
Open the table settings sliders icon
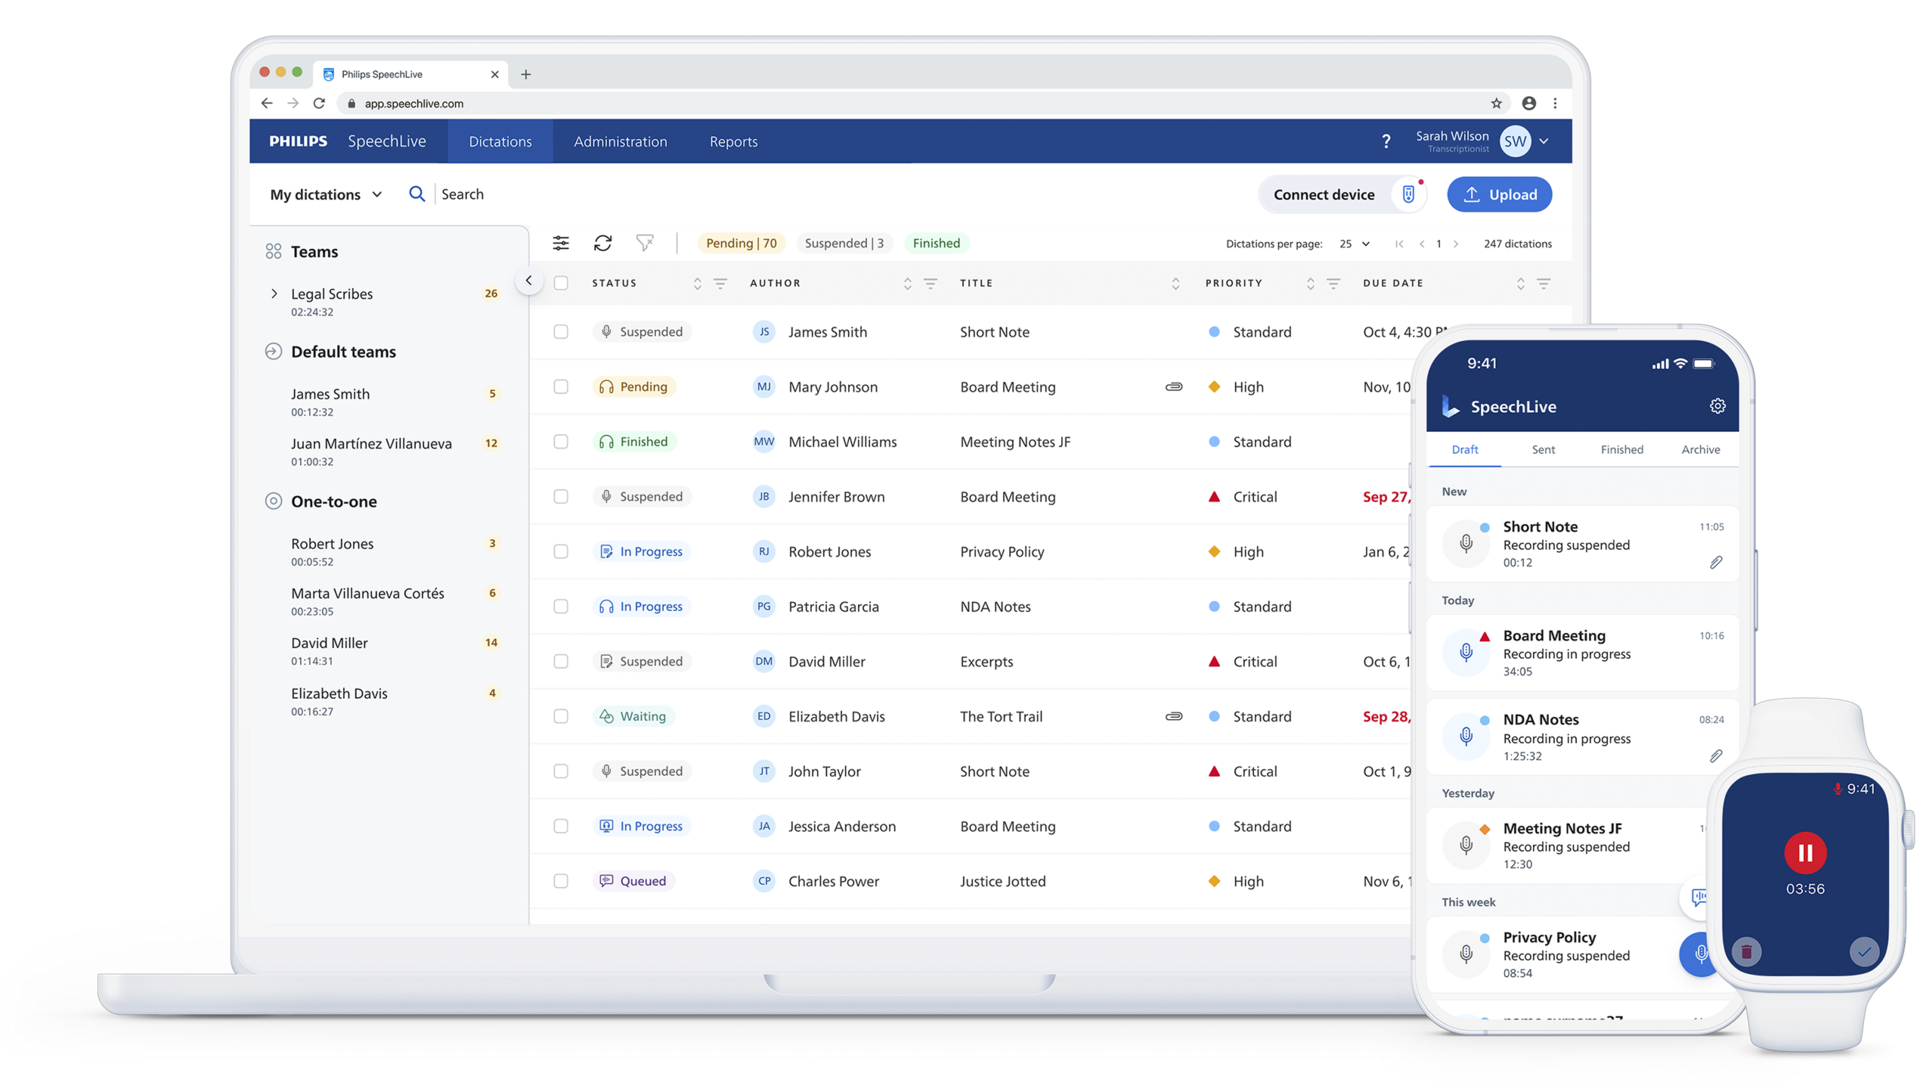[x=561, y=243]
